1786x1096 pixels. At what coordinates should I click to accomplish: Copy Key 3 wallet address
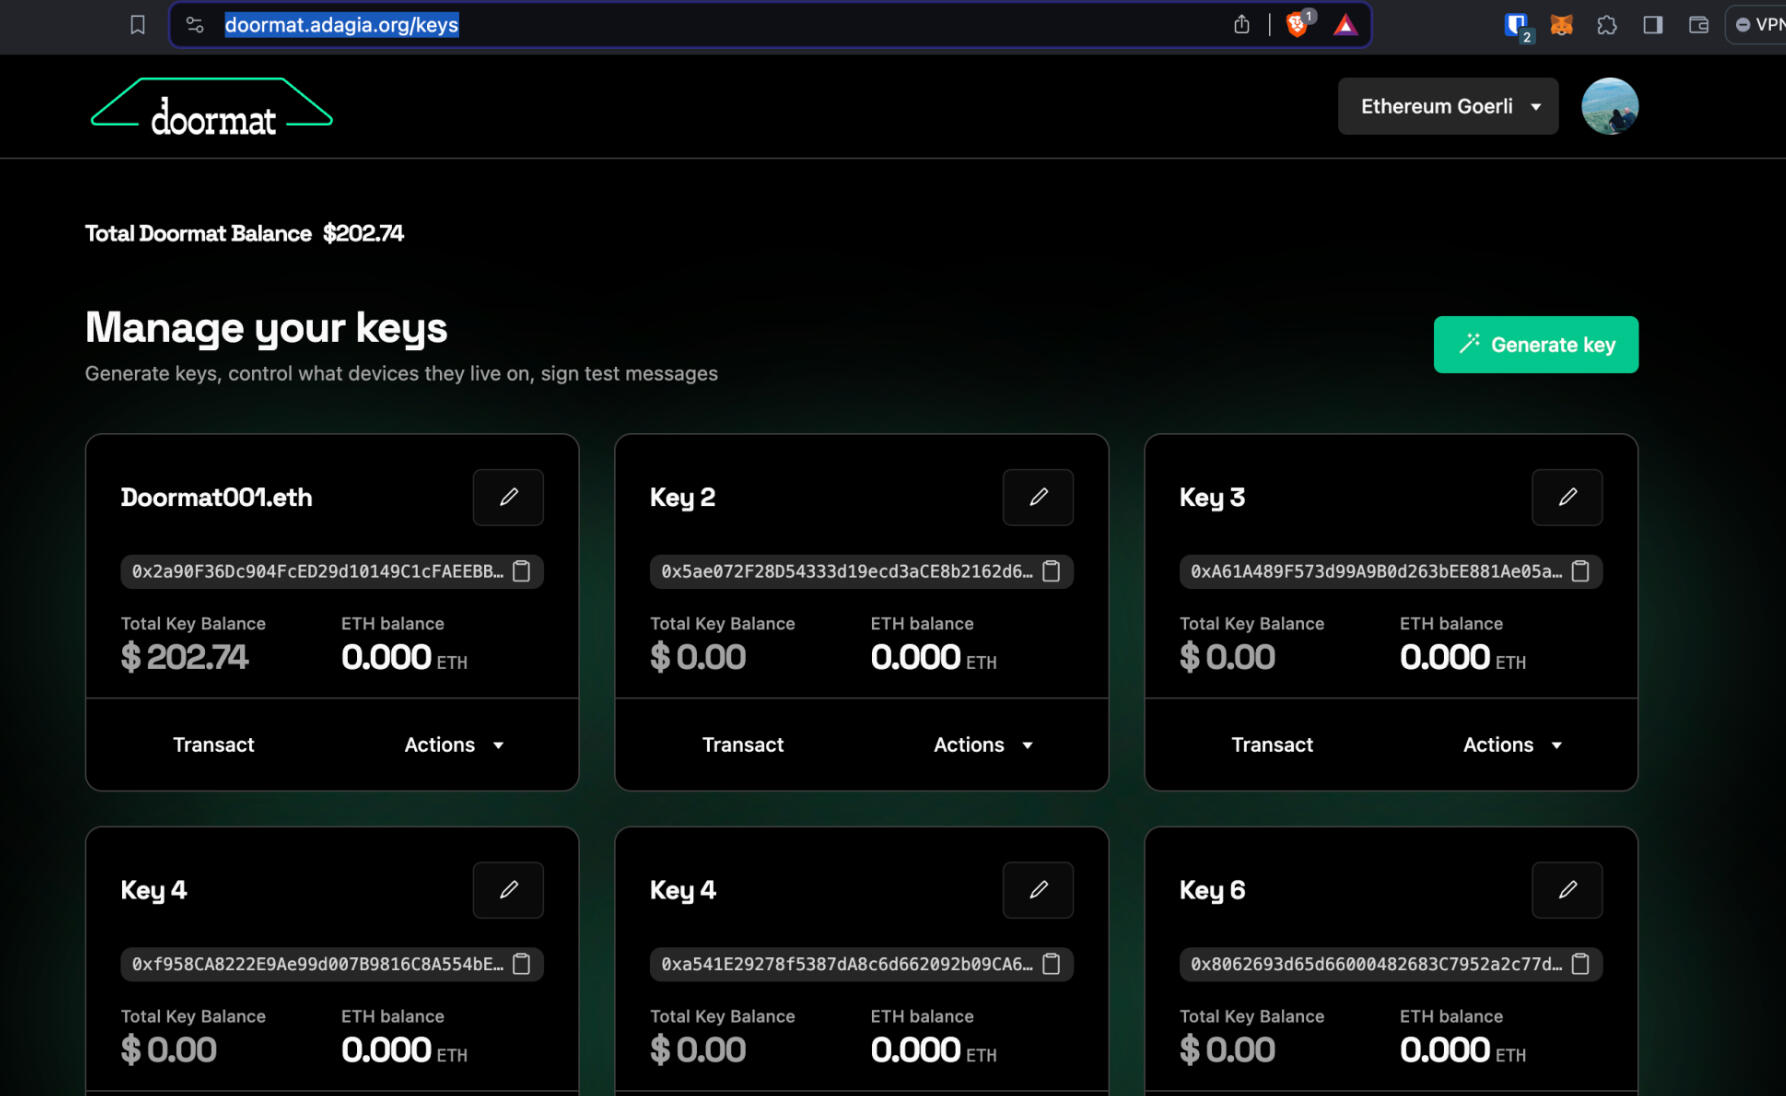(x=1580, y=571)
